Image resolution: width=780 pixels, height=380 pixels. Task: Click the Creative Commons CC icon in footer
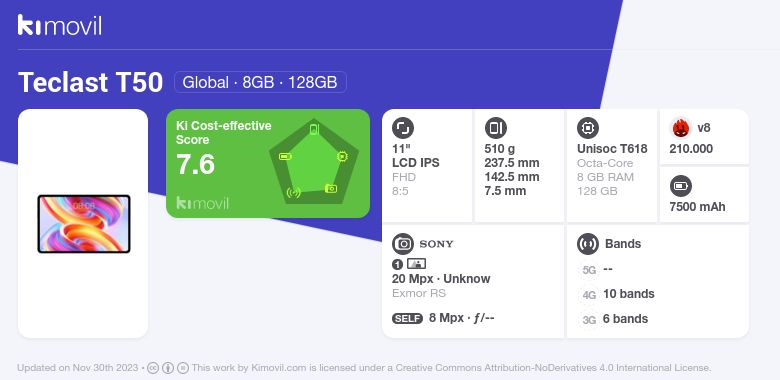[x=153, y=368]
